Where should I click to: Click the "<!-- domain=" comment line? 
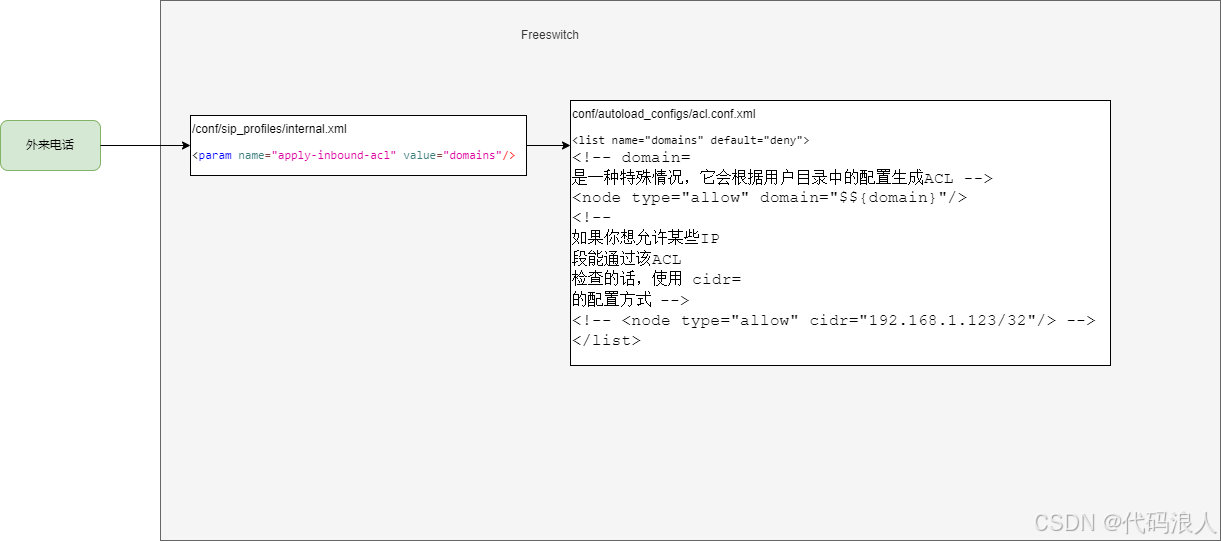[631, 158]
